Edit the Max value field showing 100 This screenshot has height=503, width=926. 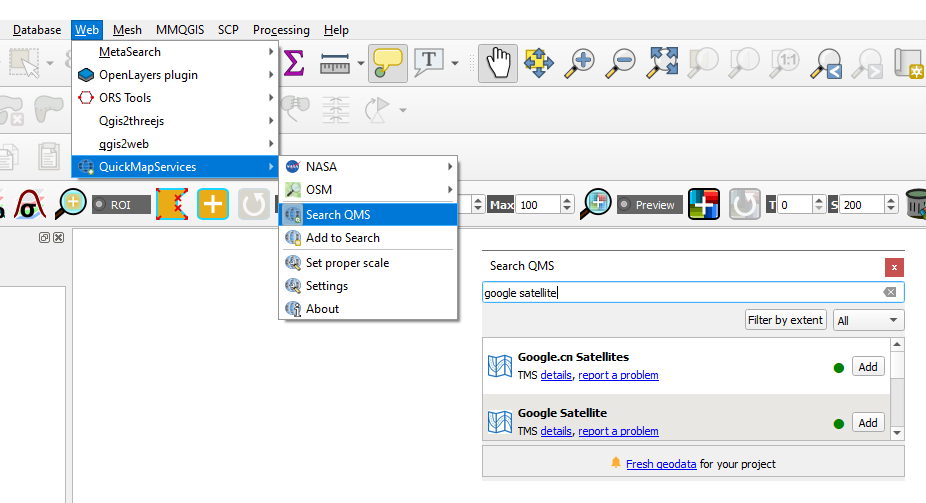pos(538,205)
